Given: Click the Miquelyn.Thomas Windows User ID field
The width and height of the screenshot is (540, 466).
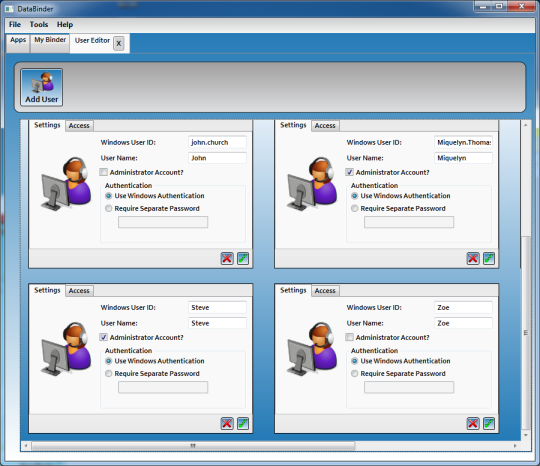Looking at the screenshot, I should pyautogui.click(x=463, y=142).
